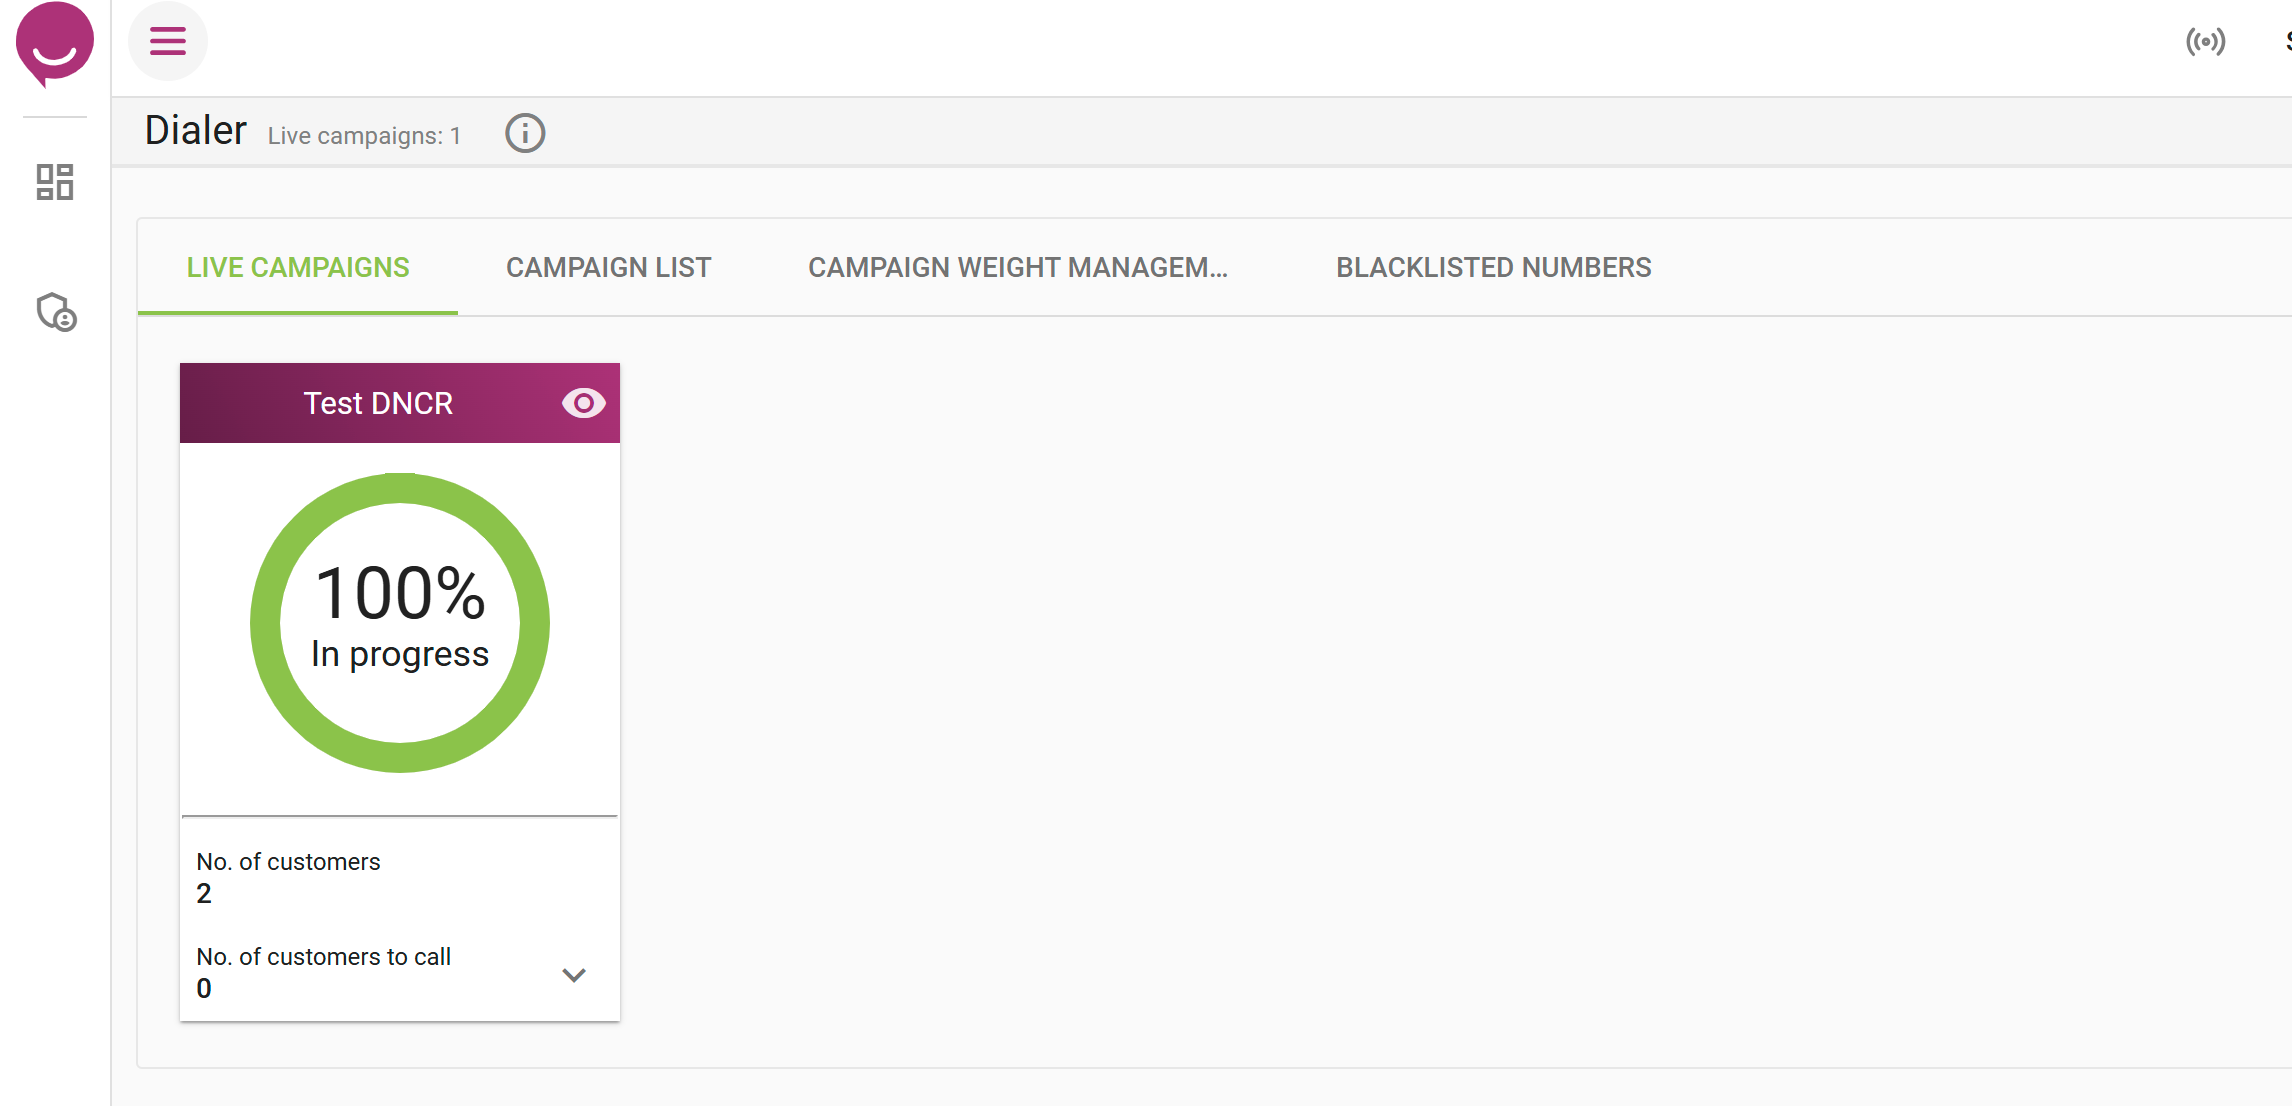Open the shield user sidebar icon
The image size is (2292, 1106).
[56, 312]
